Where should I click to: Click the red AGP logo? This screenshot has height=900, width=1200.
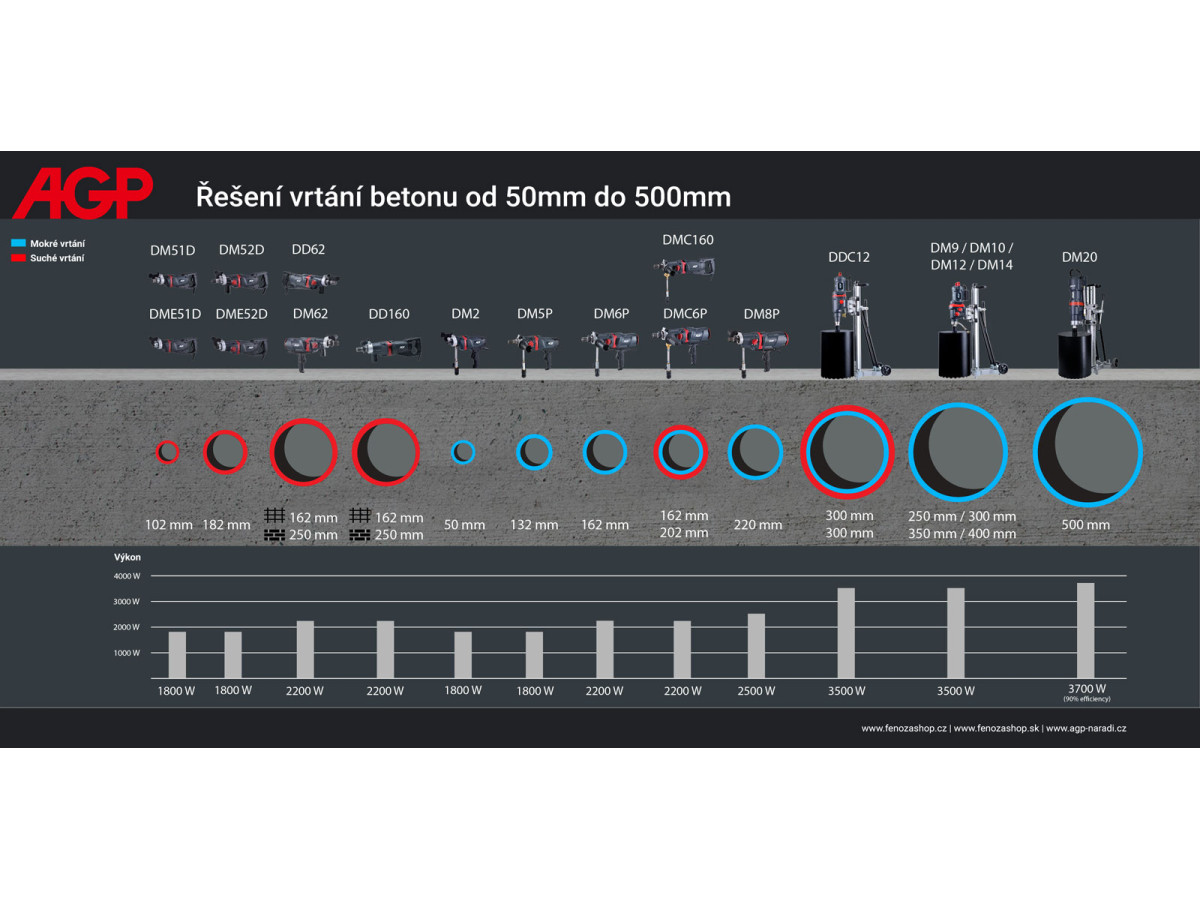[x=84, y=193]
